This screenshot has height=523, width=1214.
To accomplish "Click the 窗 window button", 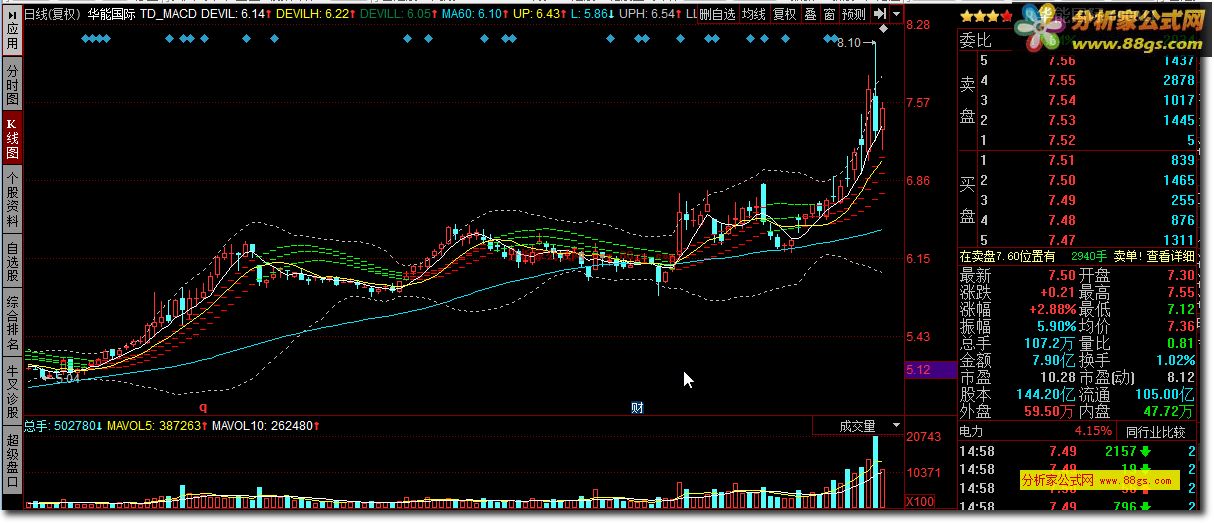I will pos(829,15).
